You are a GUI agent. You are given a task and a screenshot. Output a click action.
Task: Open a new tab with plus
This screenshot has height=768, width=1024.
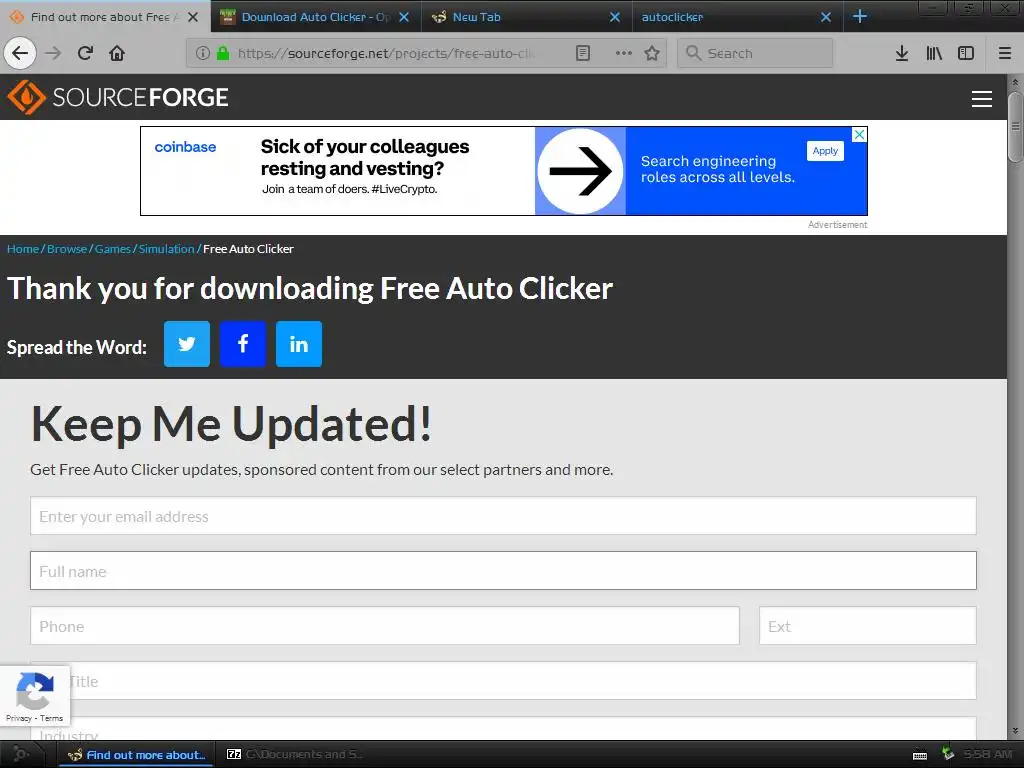(860, 16)
